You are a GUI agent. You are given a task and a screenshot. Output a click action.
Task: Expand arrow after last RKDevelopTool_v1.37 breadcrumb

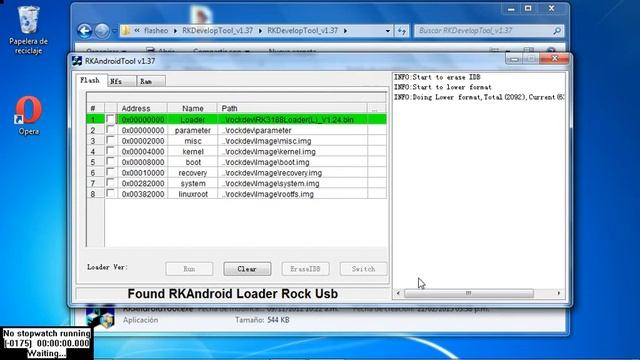pos(346,31)
